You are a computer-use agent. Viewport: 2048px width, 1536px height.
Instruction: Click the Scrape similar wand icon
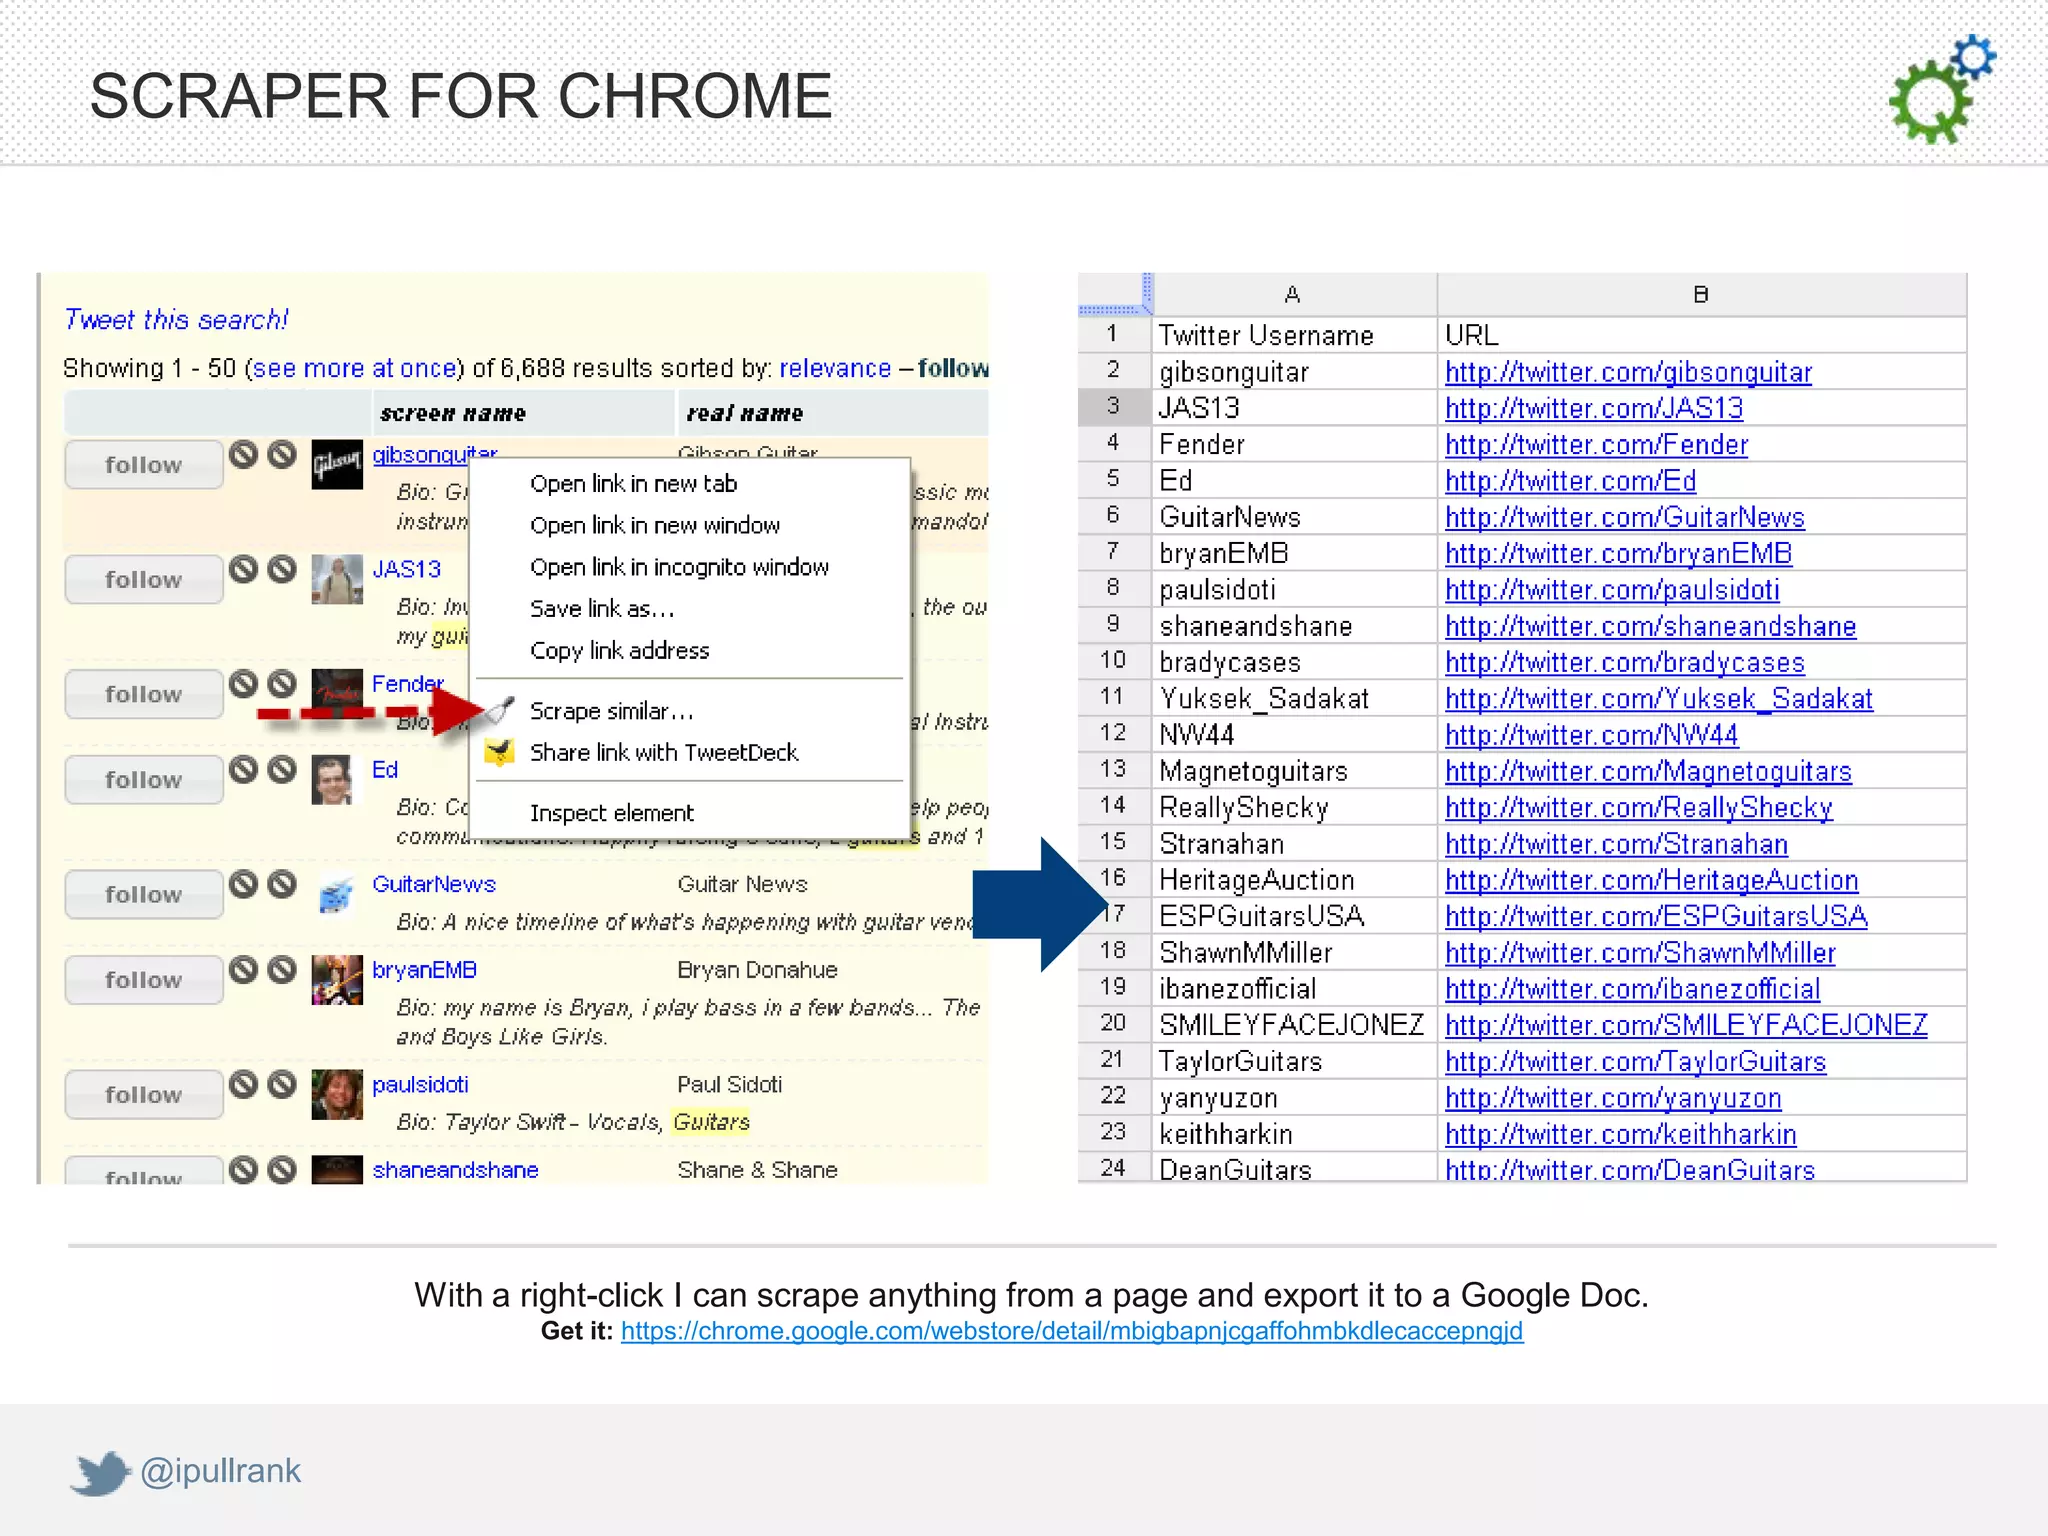click(500, 710)
